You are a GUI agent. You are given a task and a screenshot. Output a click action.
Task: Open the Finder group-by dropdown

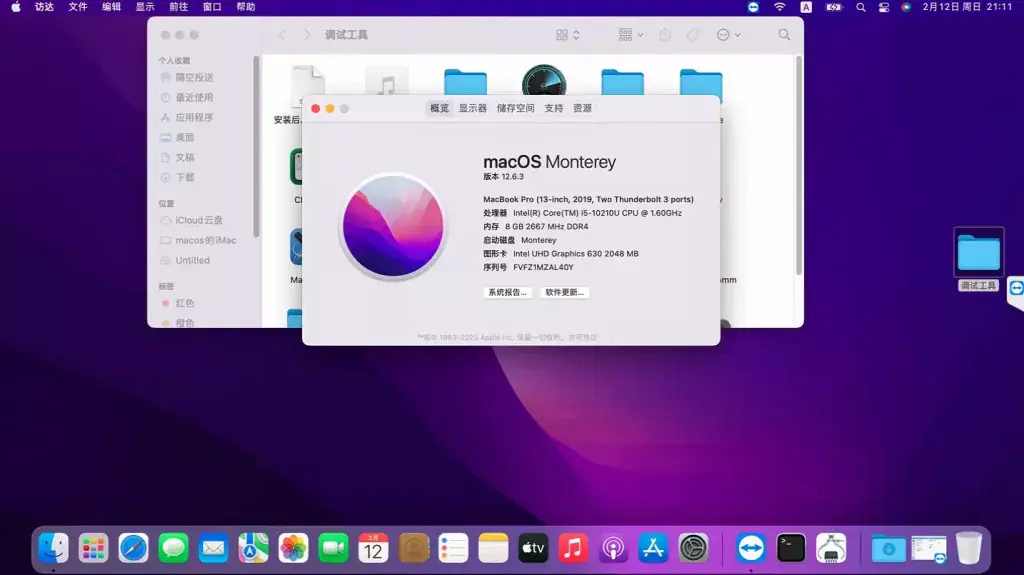click(630, 35)
